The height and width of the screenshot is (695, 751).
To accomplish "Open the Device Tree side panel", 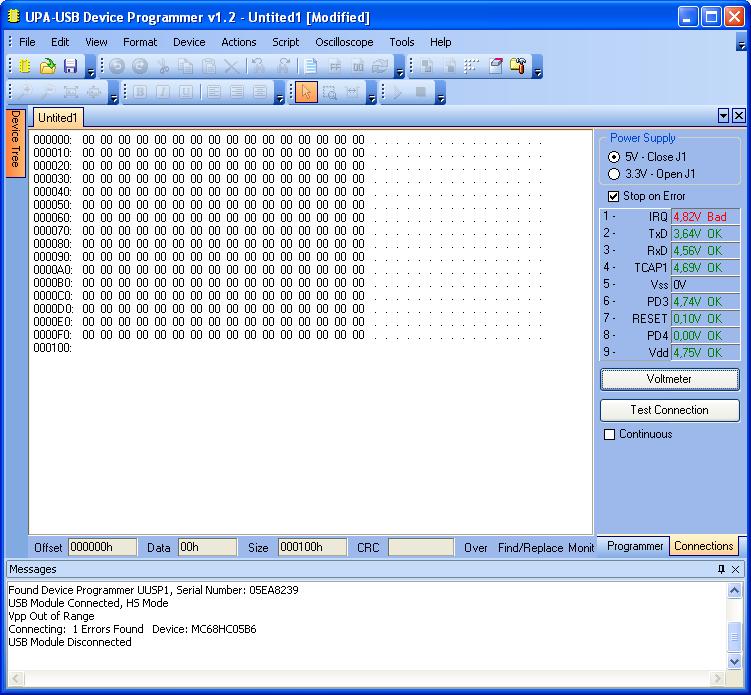I will [15, 142].
